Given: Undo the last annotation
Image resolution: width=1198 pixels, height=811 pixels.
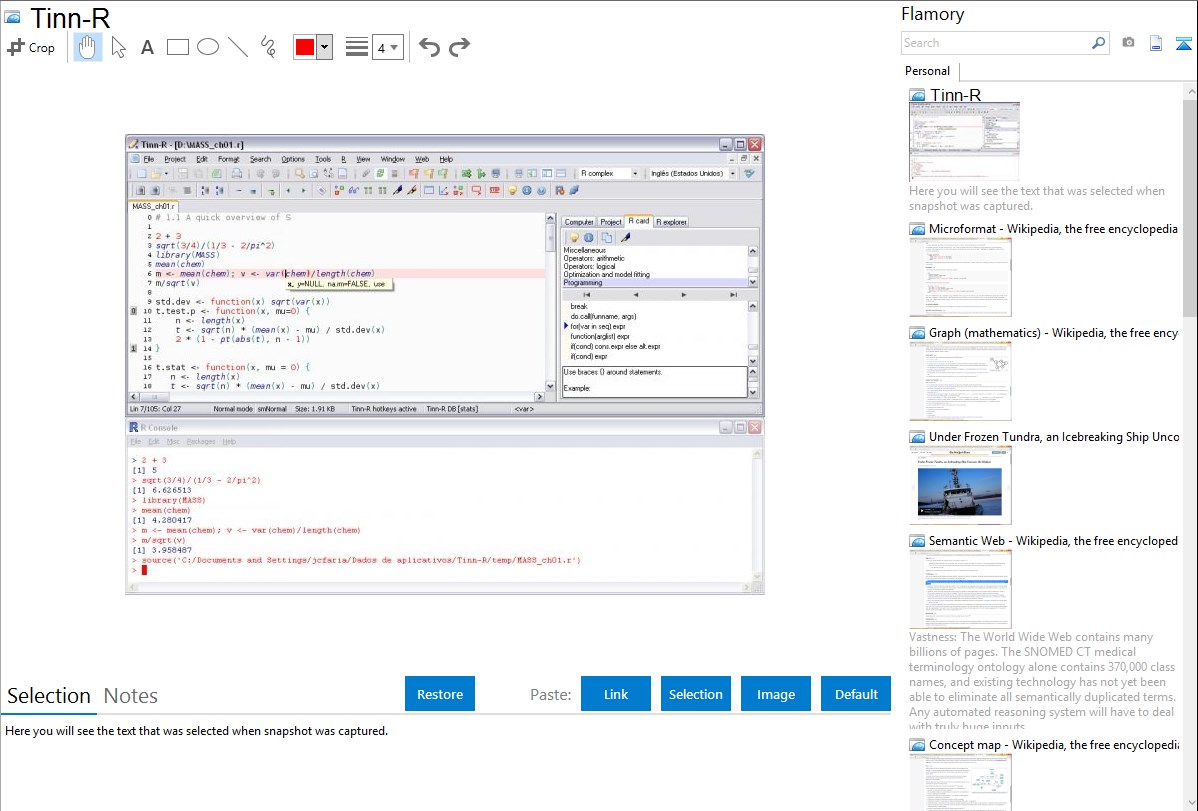Looking at the screenshot, I should [x=429, y=47].
